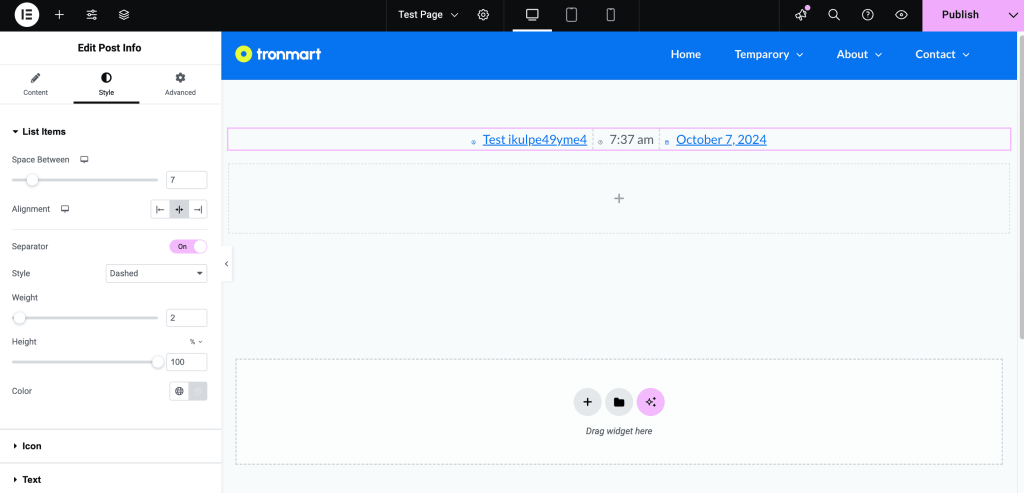Switch to mobile responsive view

pyautogui.click(x=610, y=15)
